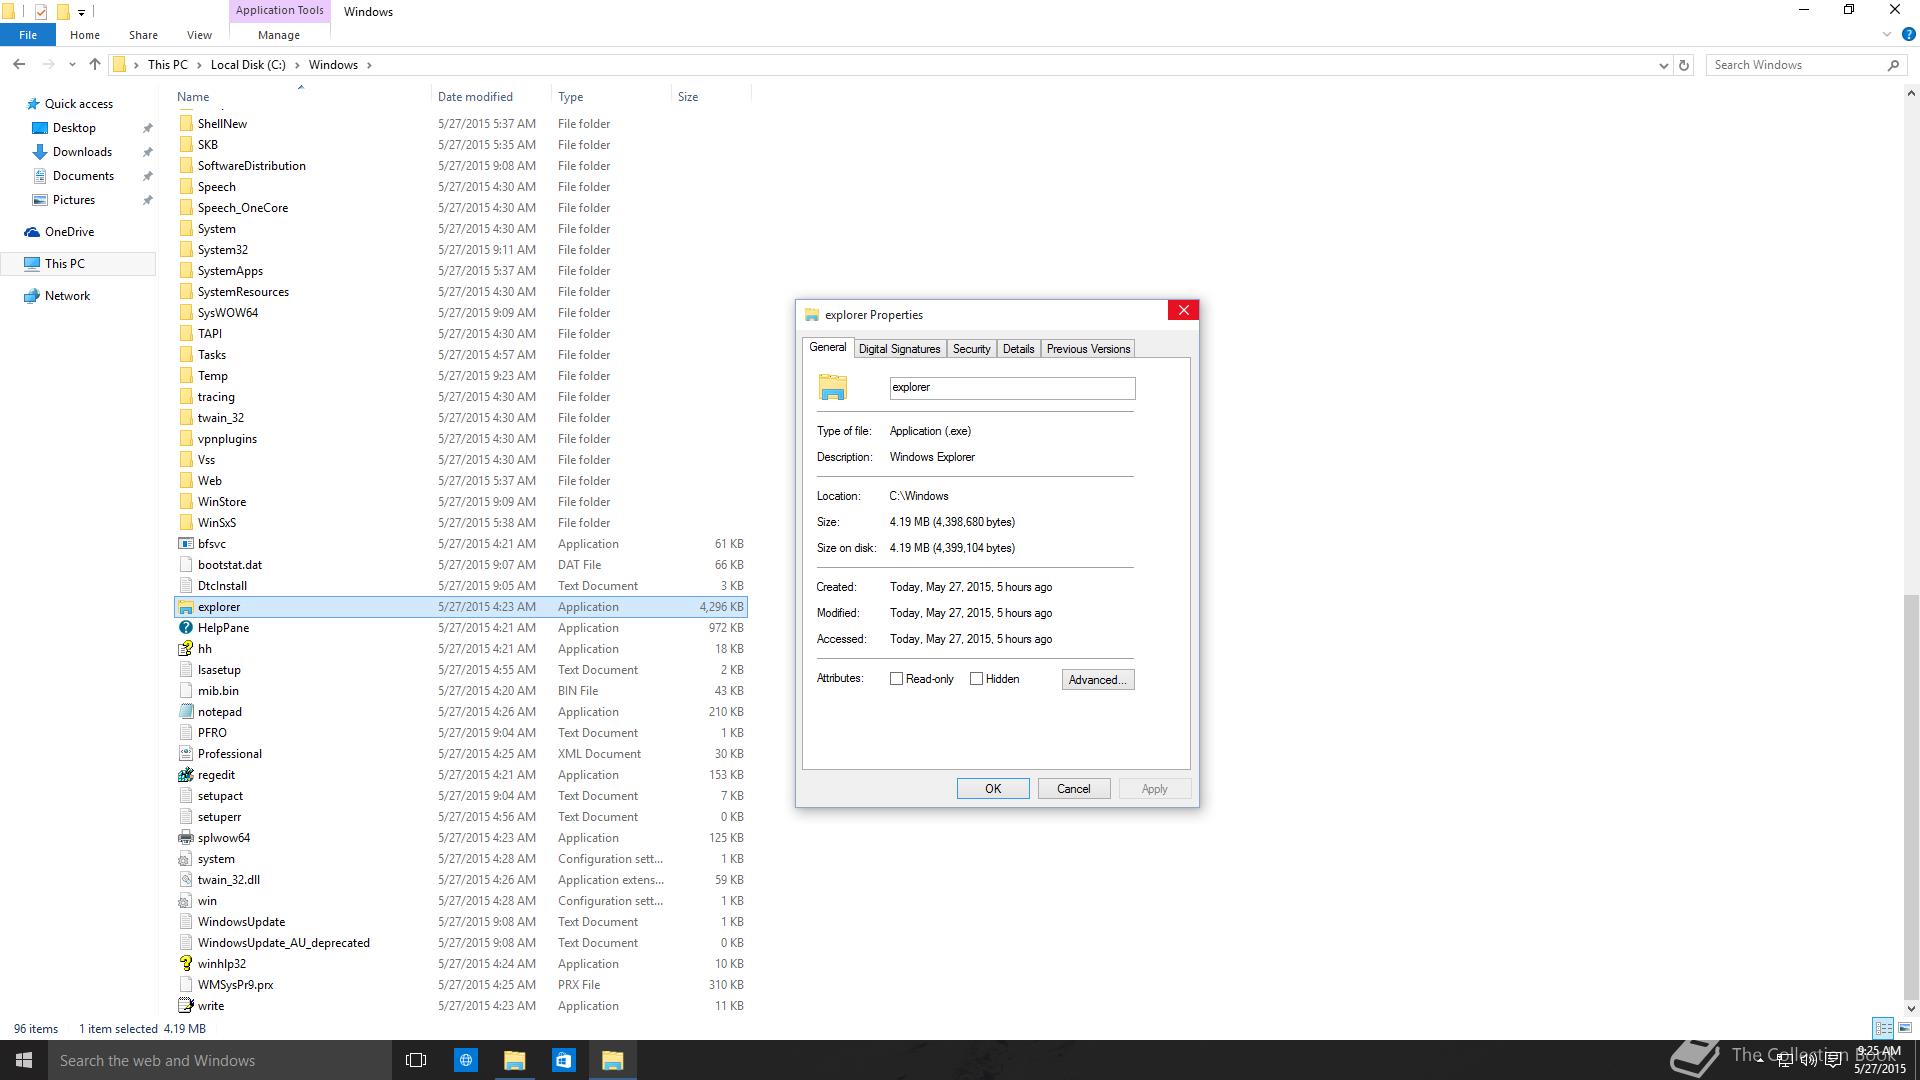The height and width of the screenshot is (1080, 1920).
Task: Select the WMSysPr9.prx file
Action: click(461, 985)
